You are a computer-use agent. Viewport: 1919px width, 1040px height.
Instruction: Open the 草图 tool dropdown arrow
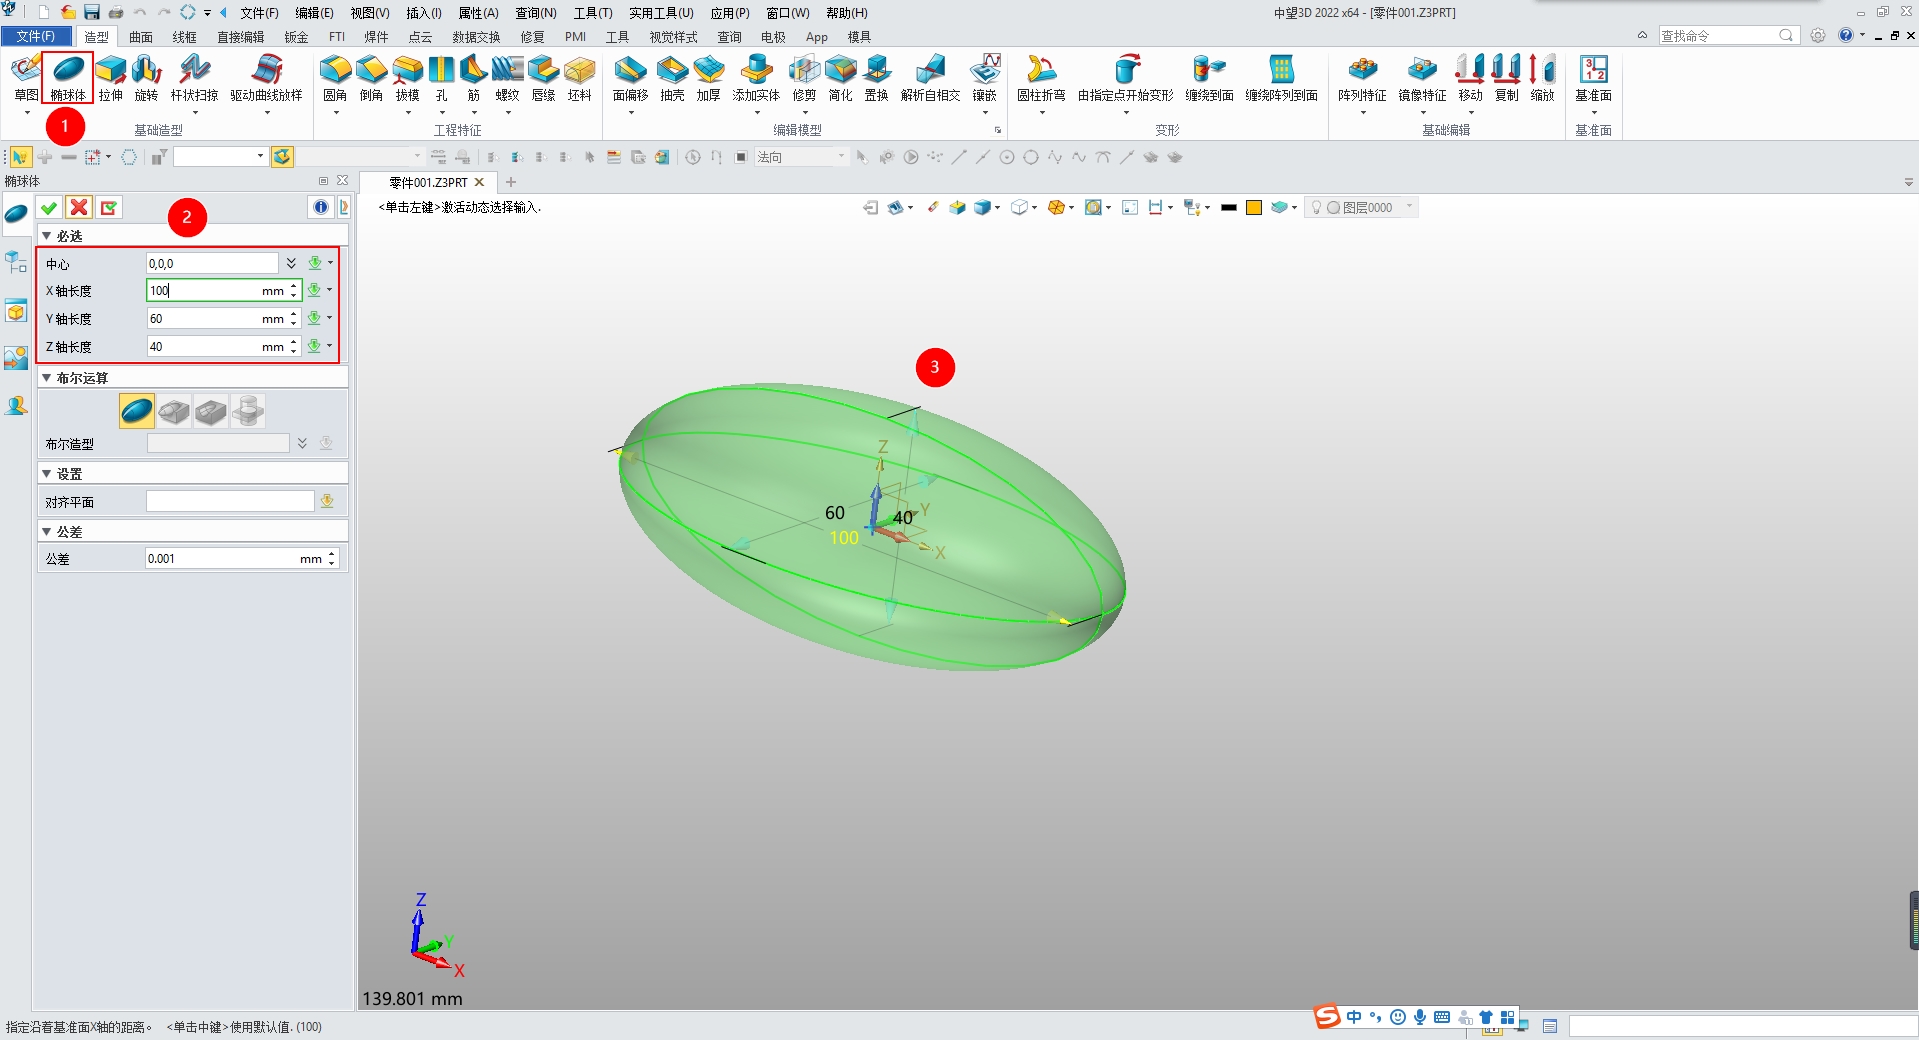[27, 113]
